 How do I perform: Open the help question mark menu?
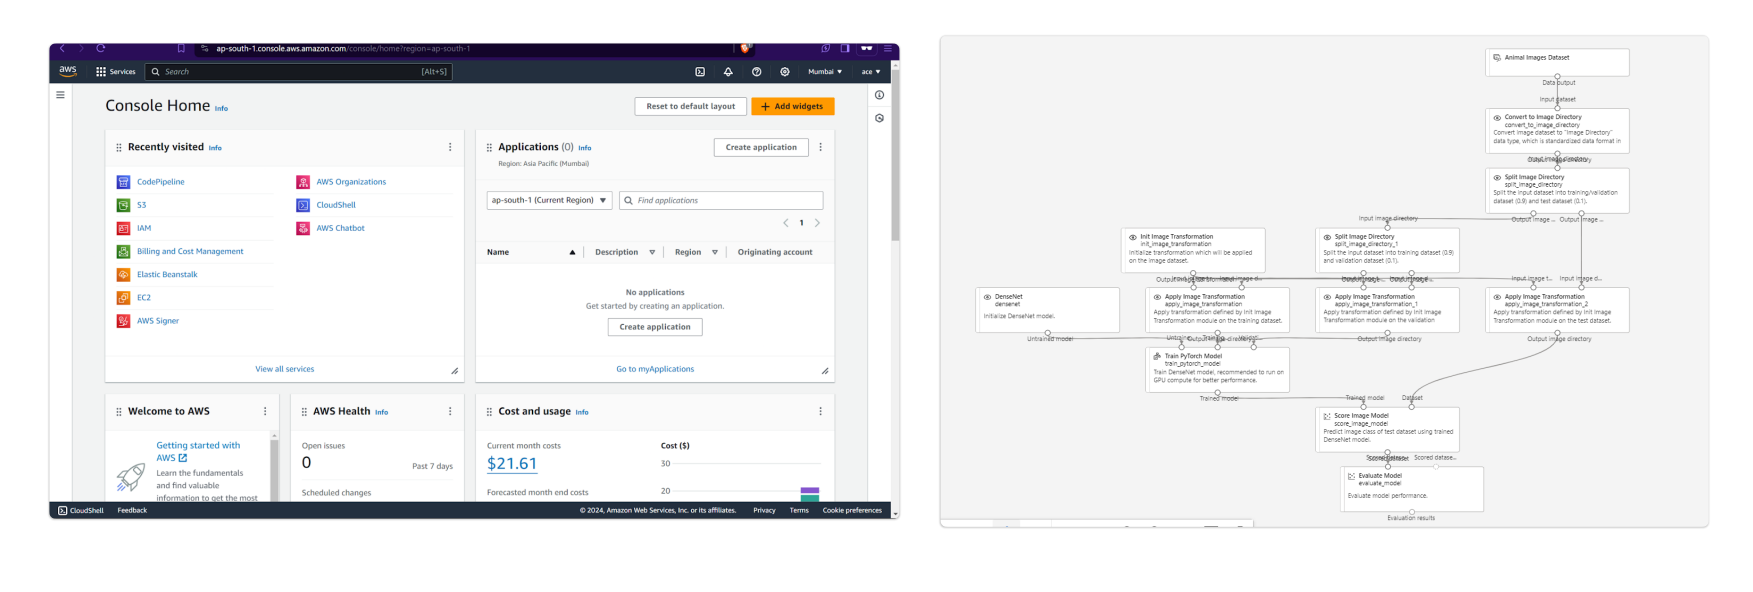pyautogui.click(x=756, y=72)
